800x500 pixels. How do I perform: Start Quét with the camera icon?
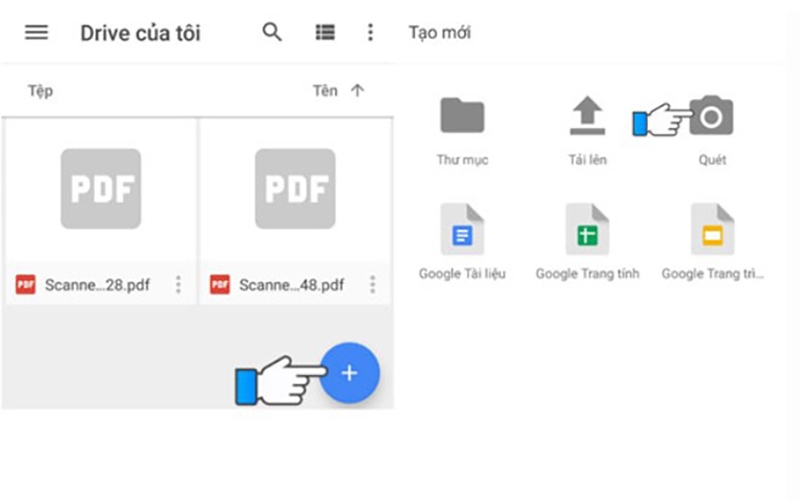[x=711, y=115]
